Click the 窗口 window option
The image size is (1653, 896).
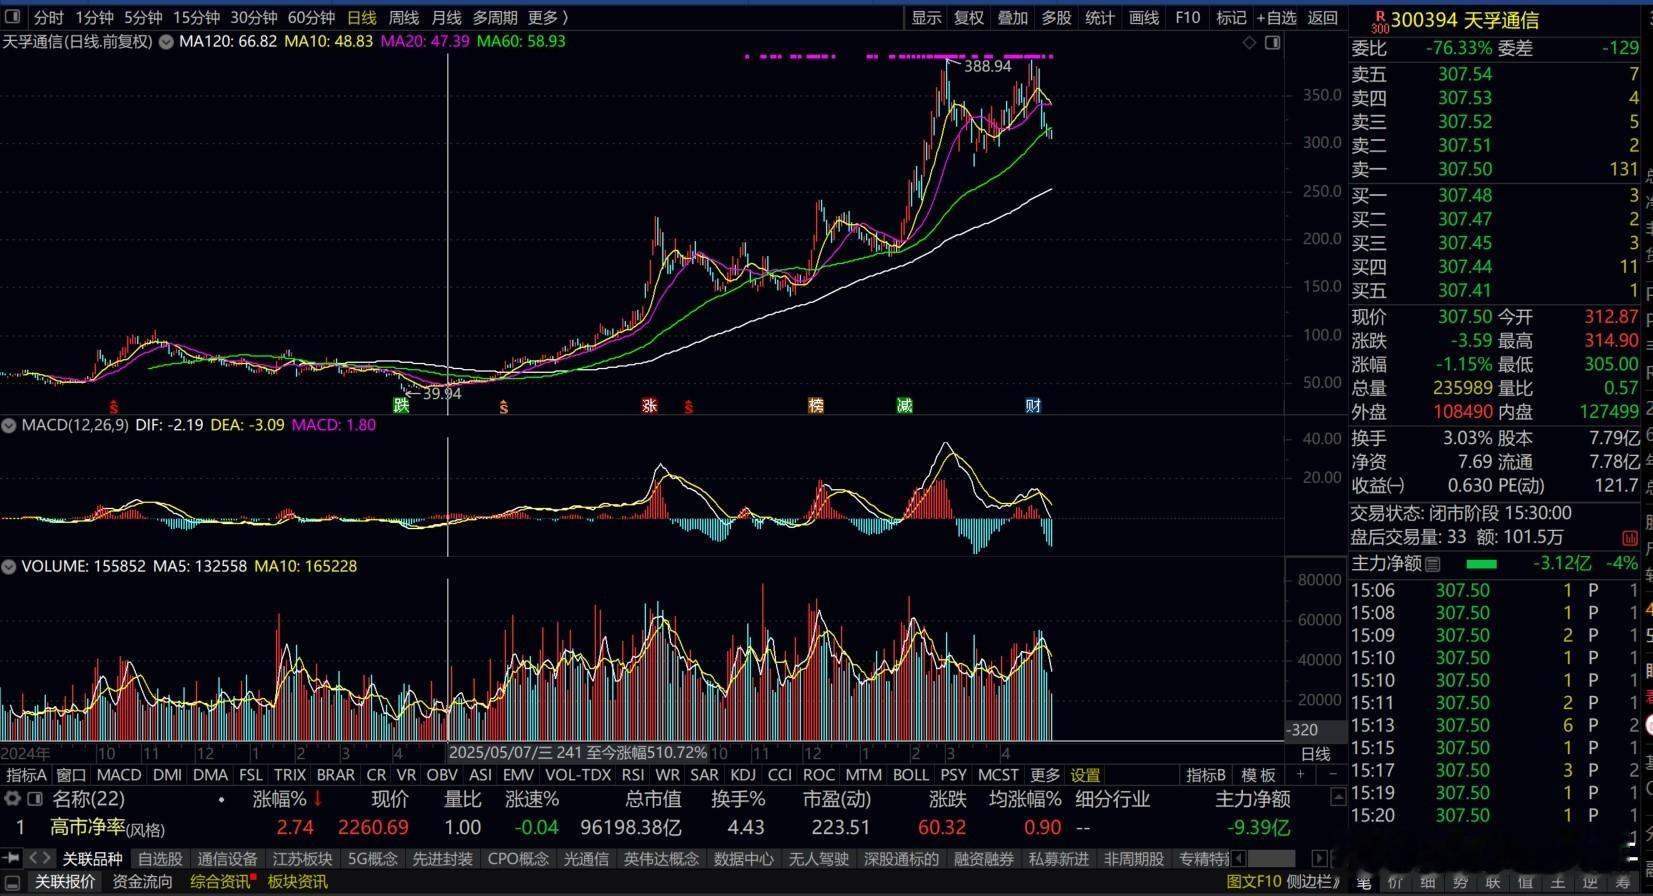coord(71,775)
